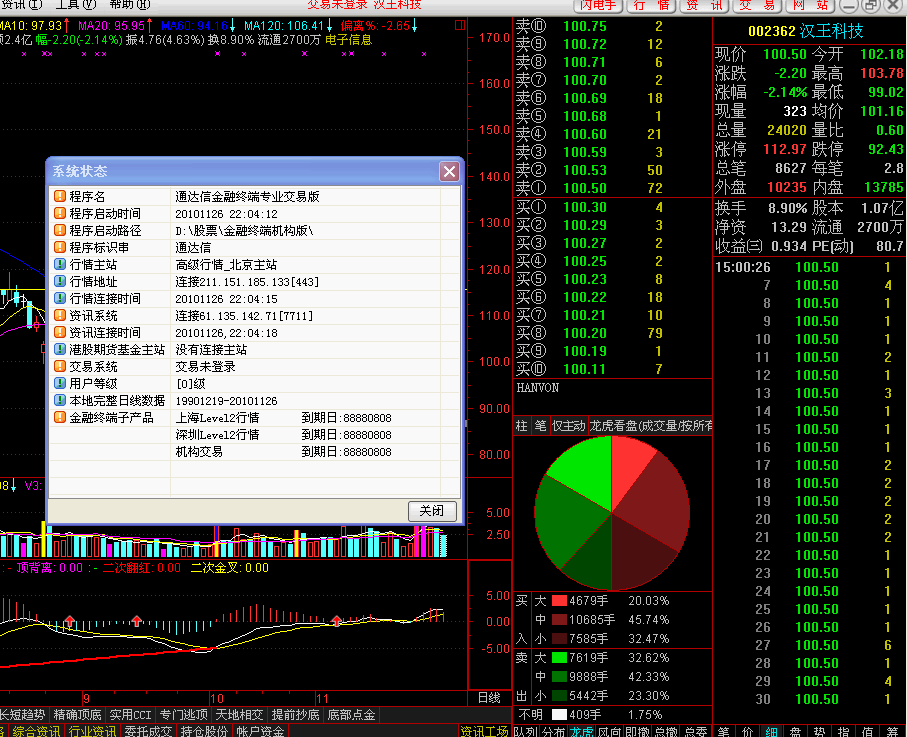Open the 资讯工场 bottom tab
Viewport: 907px width, 737px height.
[x=484, y=731]
